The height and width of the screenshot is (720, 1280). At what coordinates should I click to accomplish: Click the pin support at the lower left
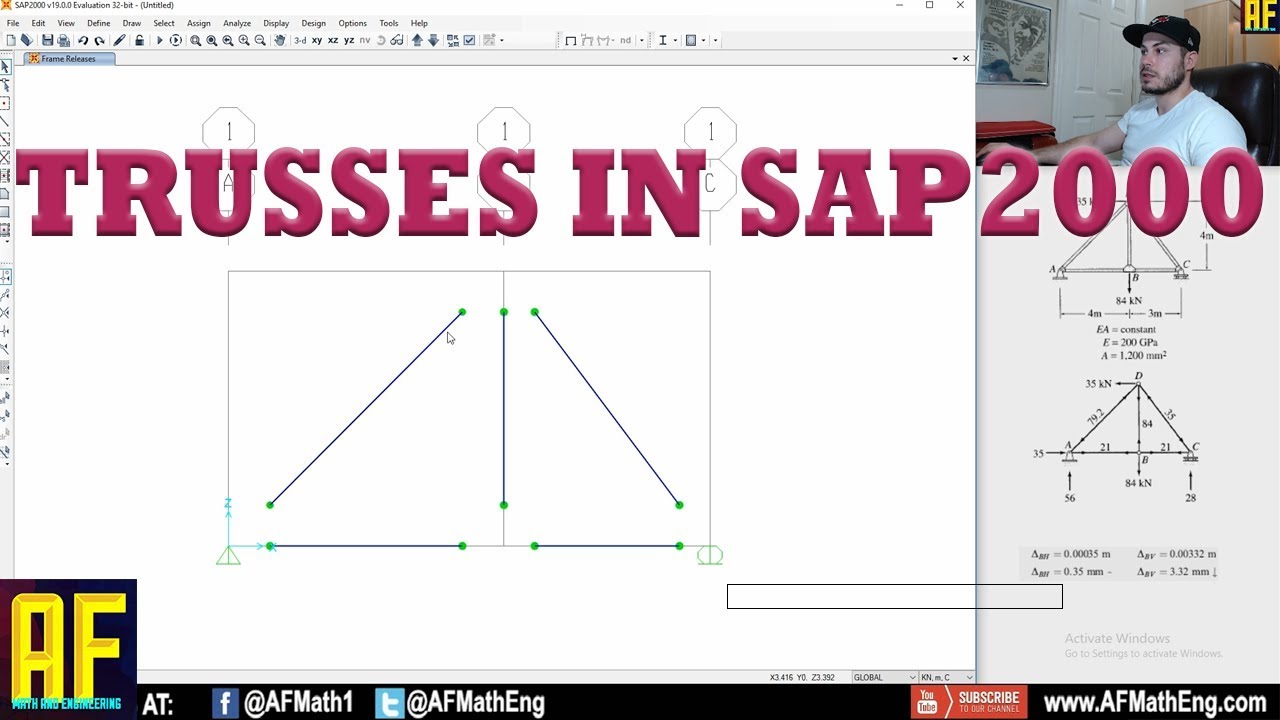coord(228,555)
